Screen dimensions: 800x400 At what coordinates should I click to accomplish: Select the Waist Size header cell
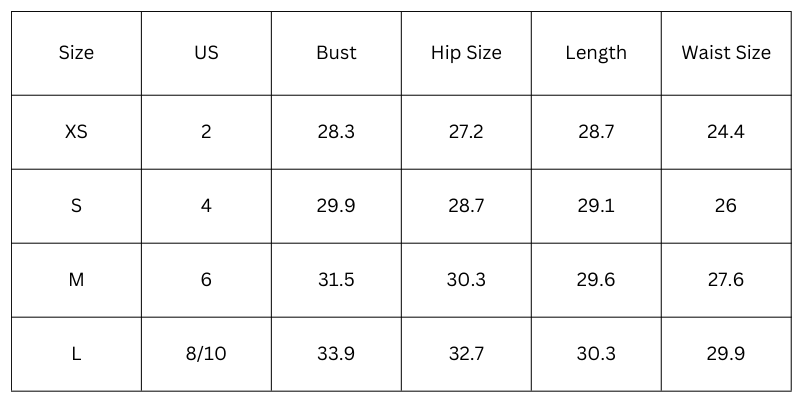click(726, 53)
